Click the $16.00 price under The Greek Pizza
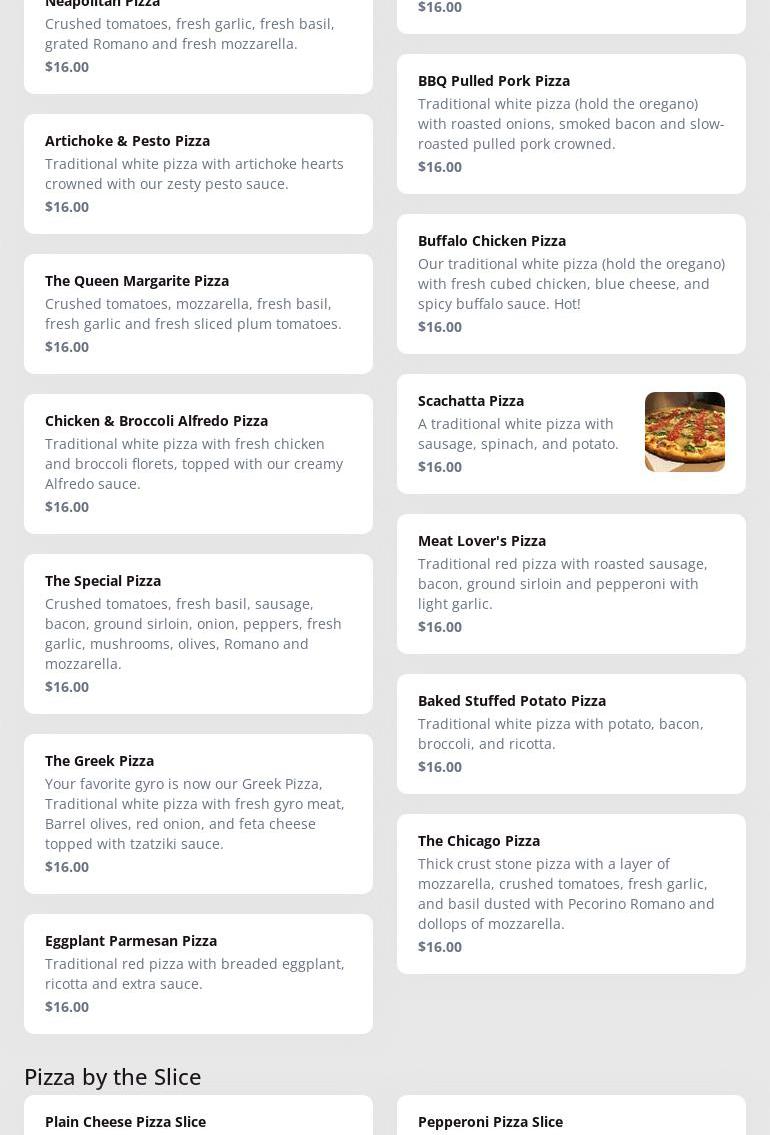770x1135 pixels. coord(67,867)
